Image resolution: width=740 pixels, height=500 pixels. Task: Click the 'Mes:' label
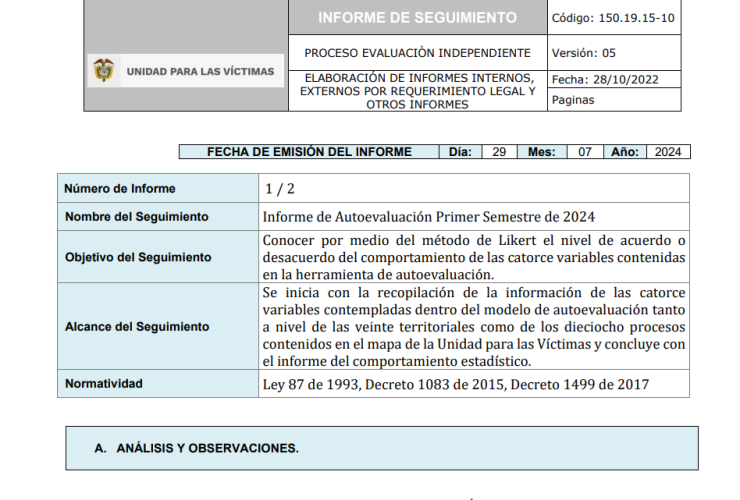click(542, 152)
